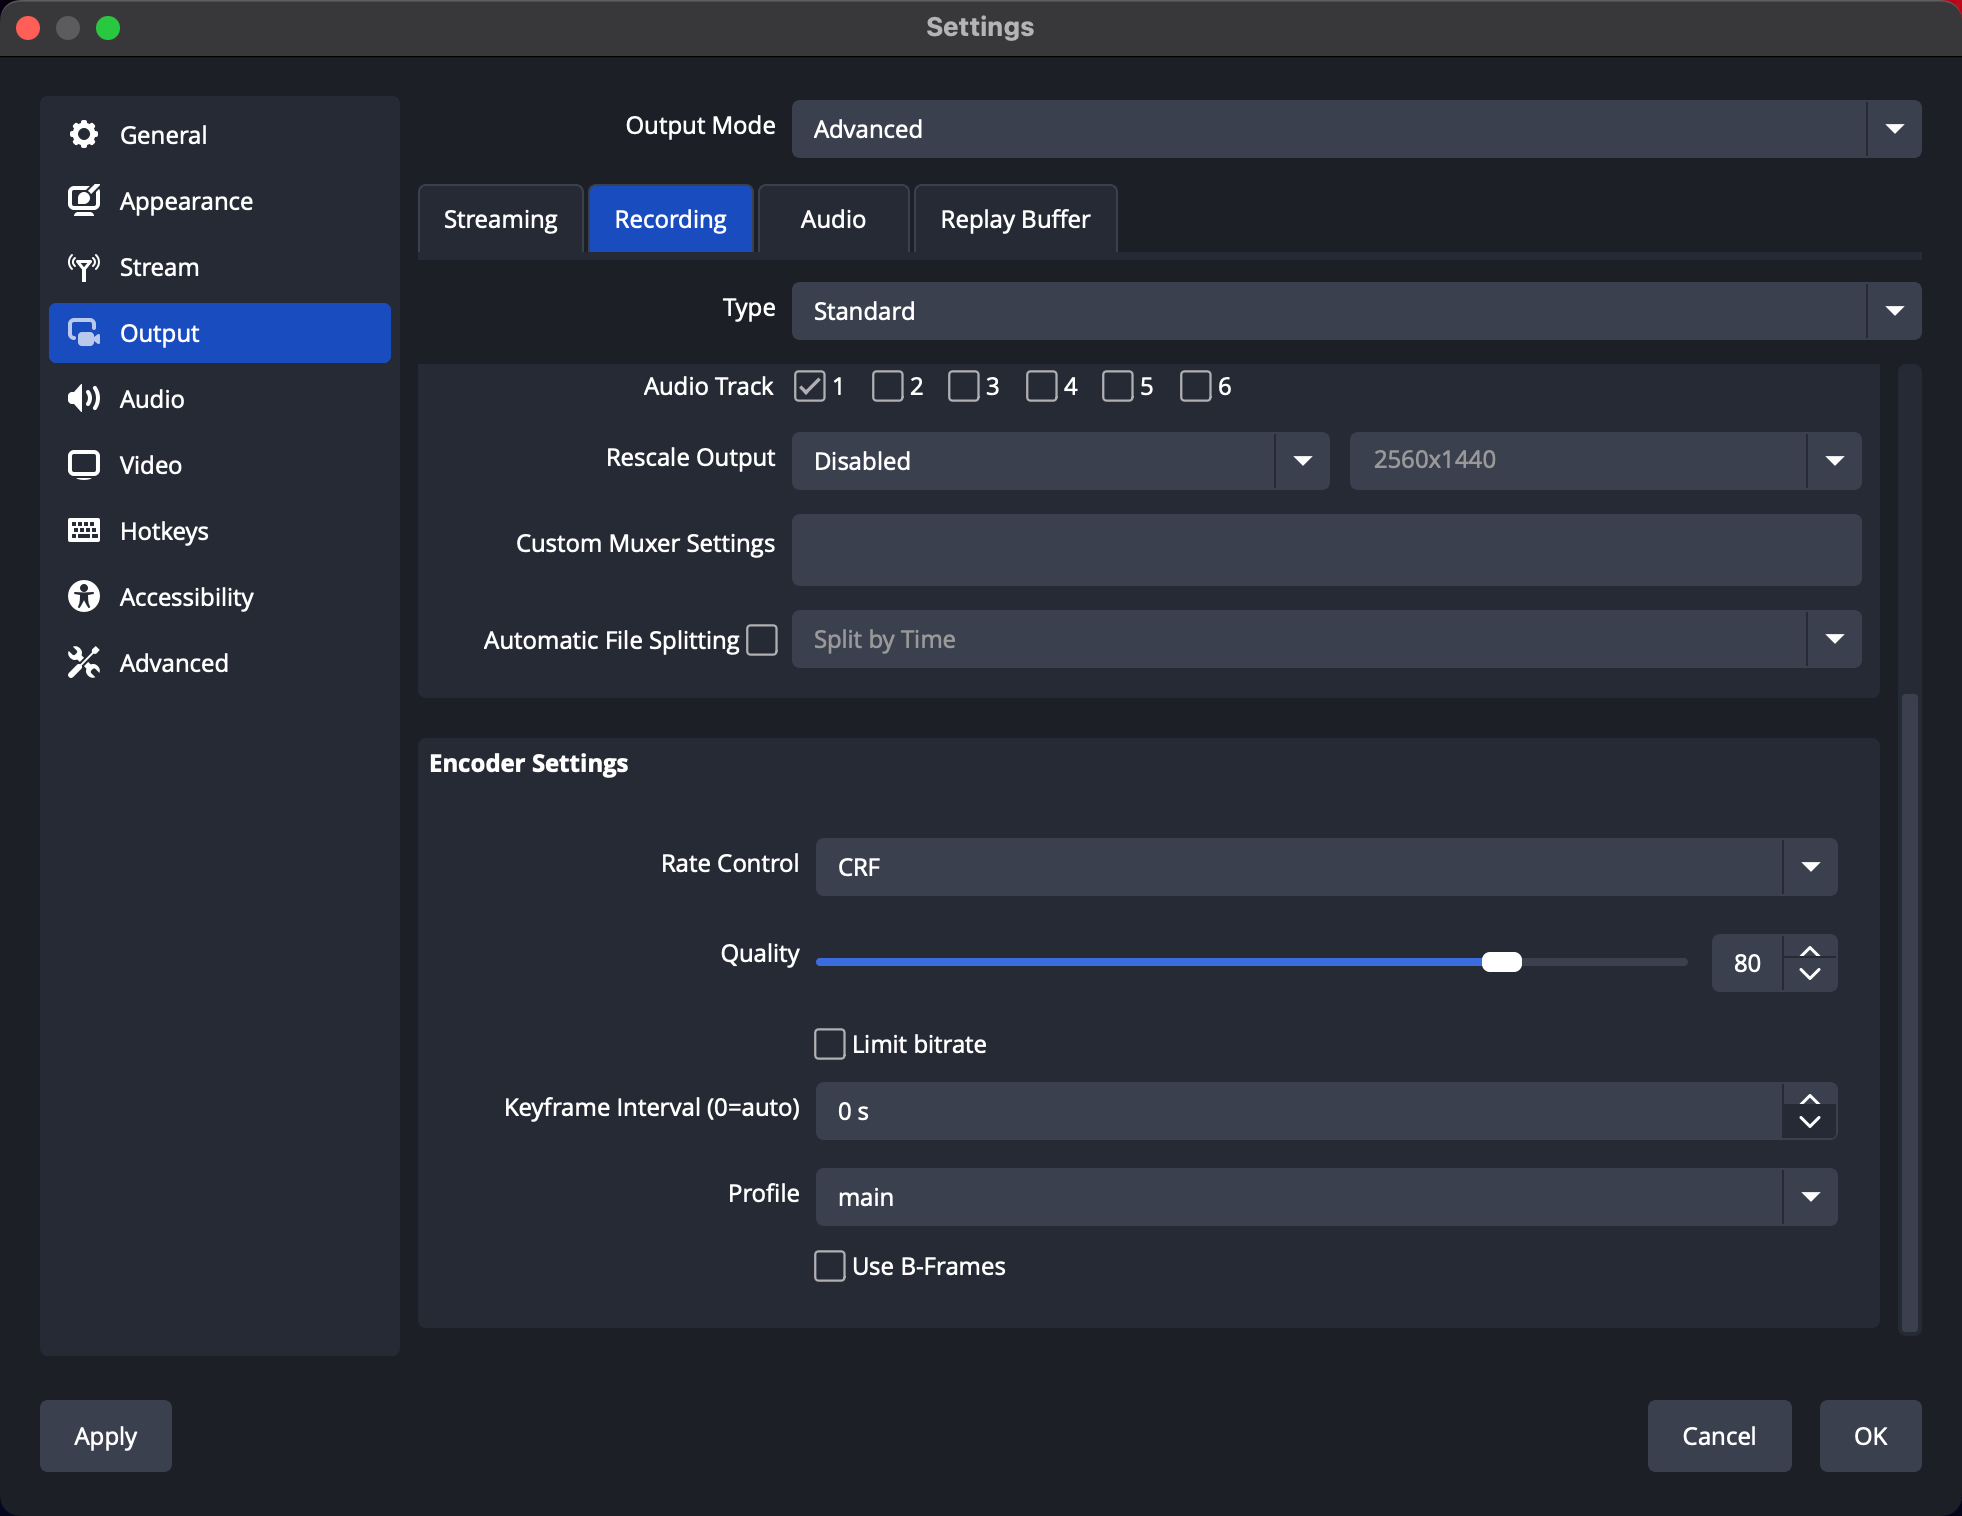Viewport: 1962px width, 1516px height.
Task: Enable Audio Track 2
Action: click(888, 386)
